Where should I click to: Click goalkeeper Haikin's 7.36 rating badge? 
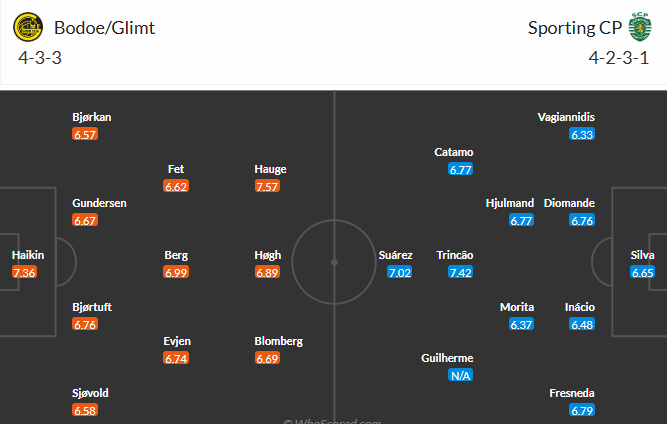(24, 272)
